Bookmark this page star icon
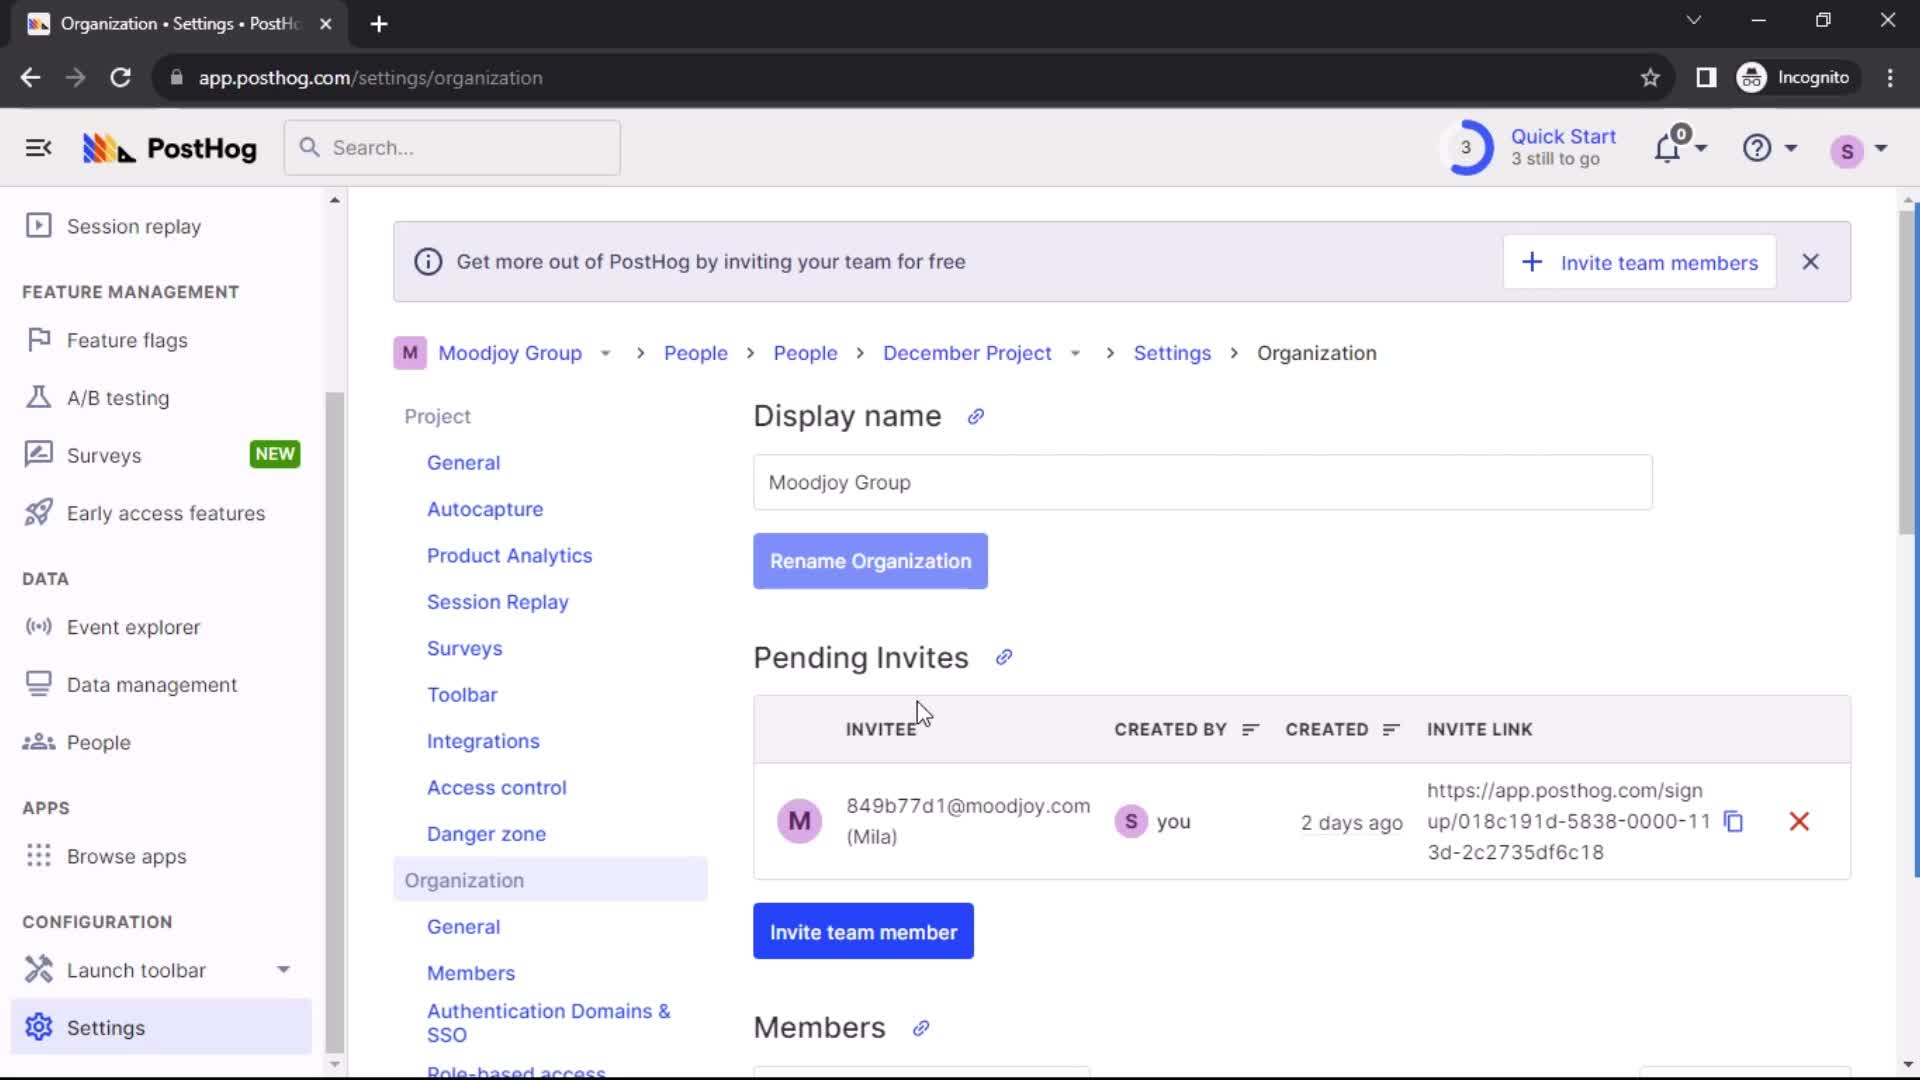The height and width of the screenshot is (1080, 1920). pos(1650,78)
